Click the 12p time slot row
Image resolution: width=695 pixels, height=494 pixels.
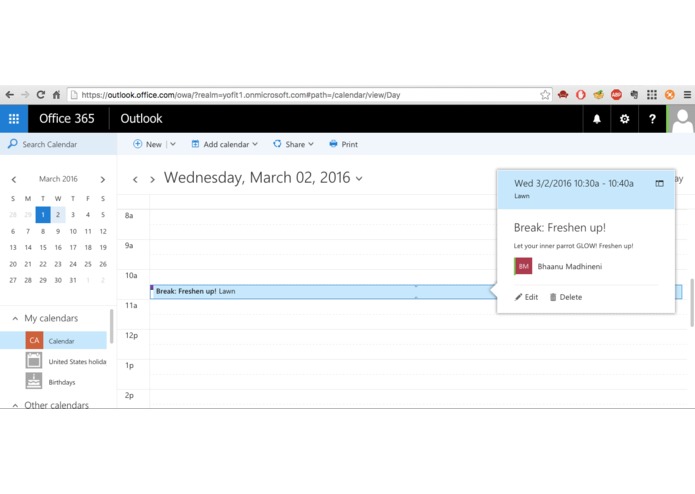tap(418, 344)
